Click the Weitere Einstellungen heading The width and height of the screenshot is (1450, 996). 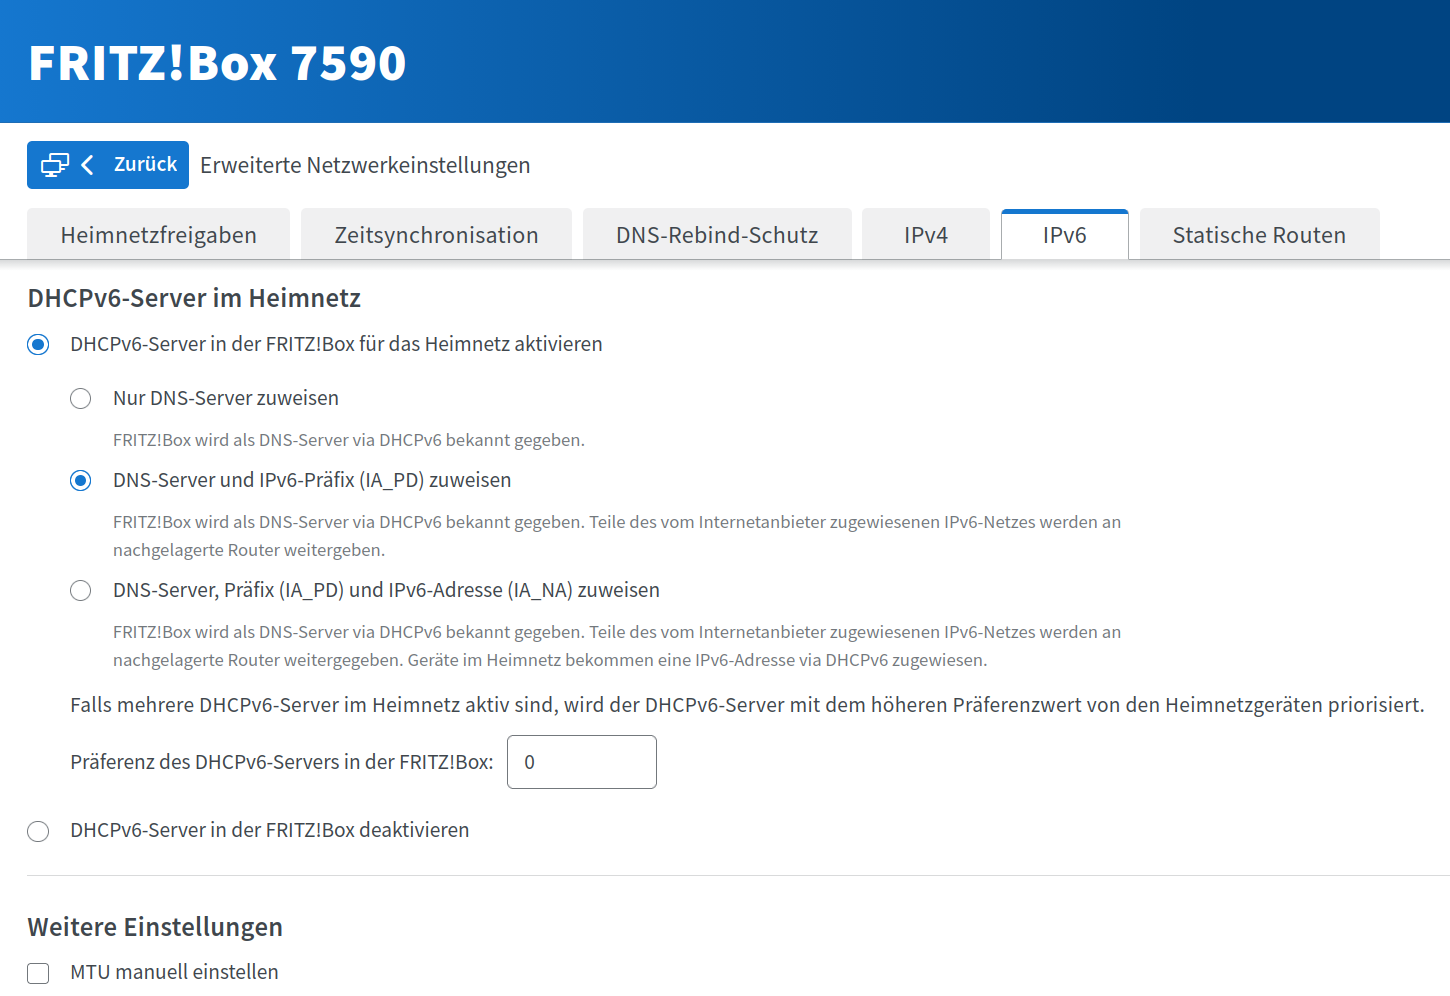[155, 927]
